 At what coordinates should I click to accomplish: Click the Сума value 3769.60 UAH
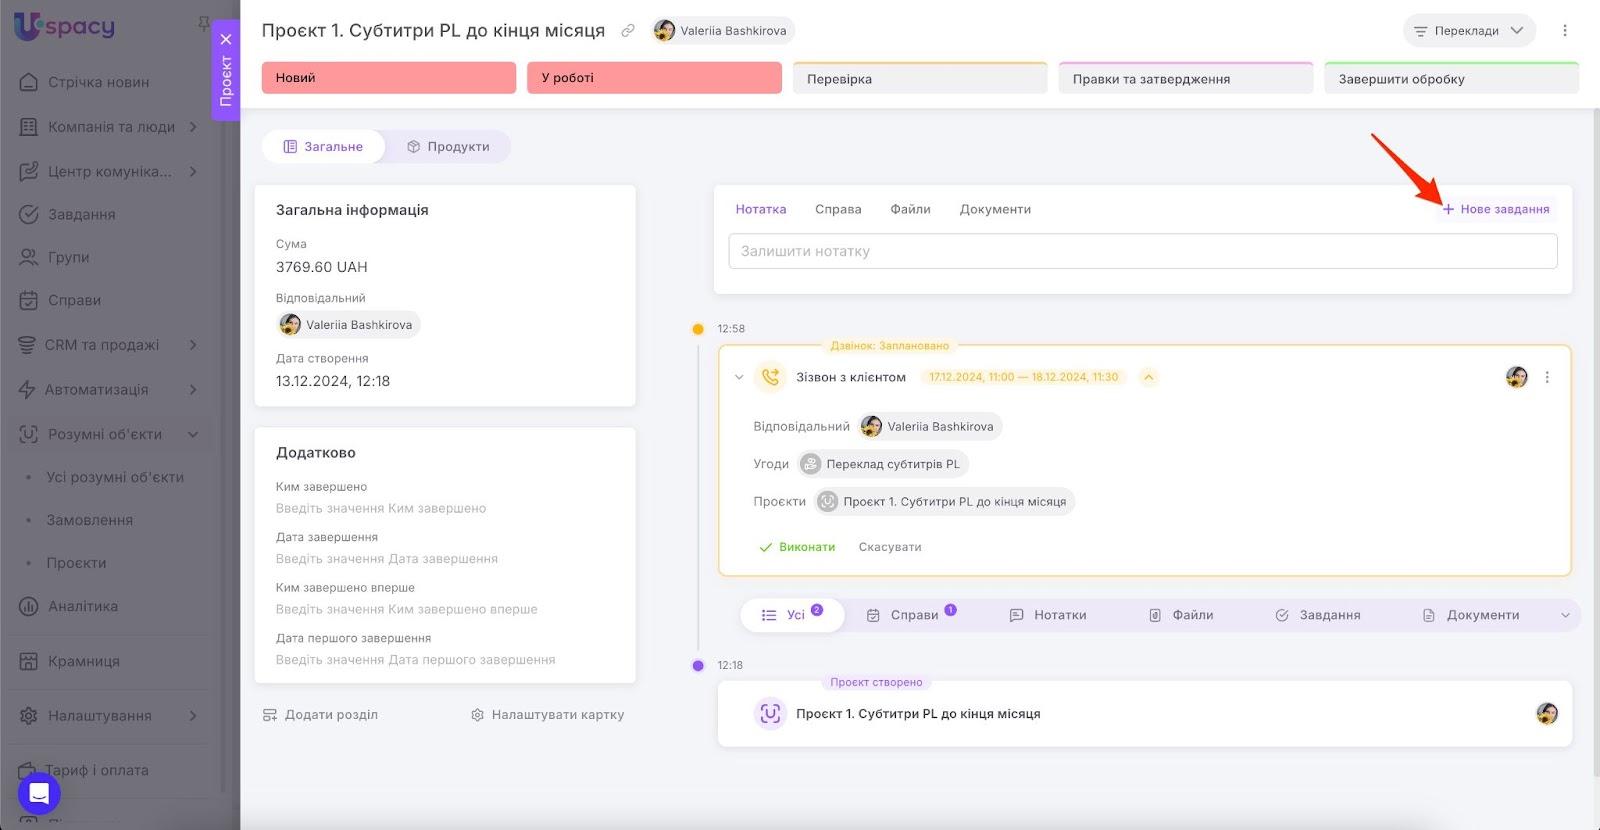322,267
